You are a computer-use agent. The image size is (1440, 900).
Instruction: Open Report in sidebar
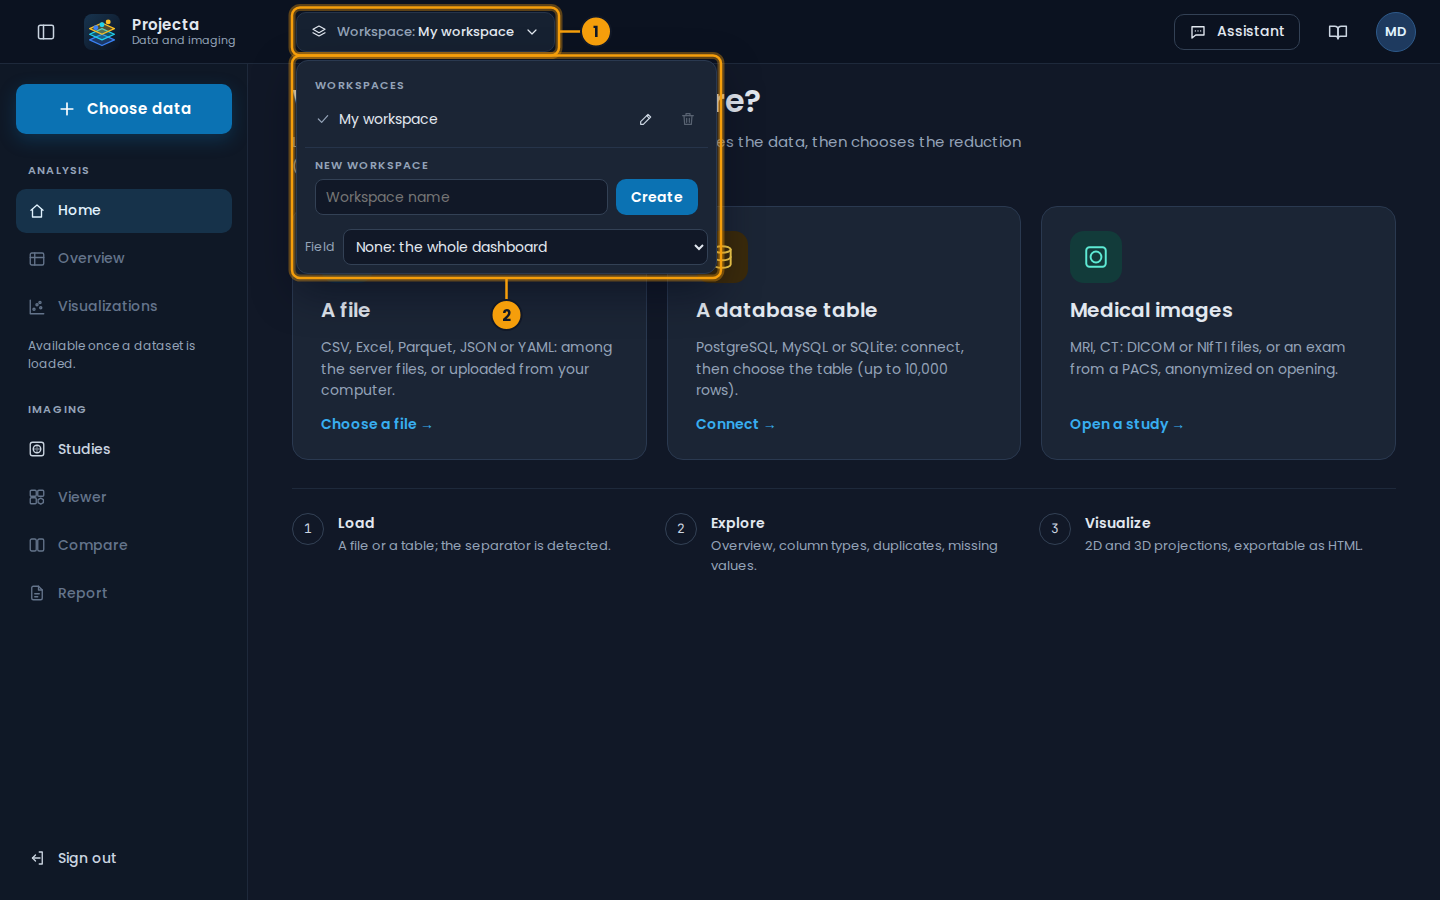(x=124, y=594)
